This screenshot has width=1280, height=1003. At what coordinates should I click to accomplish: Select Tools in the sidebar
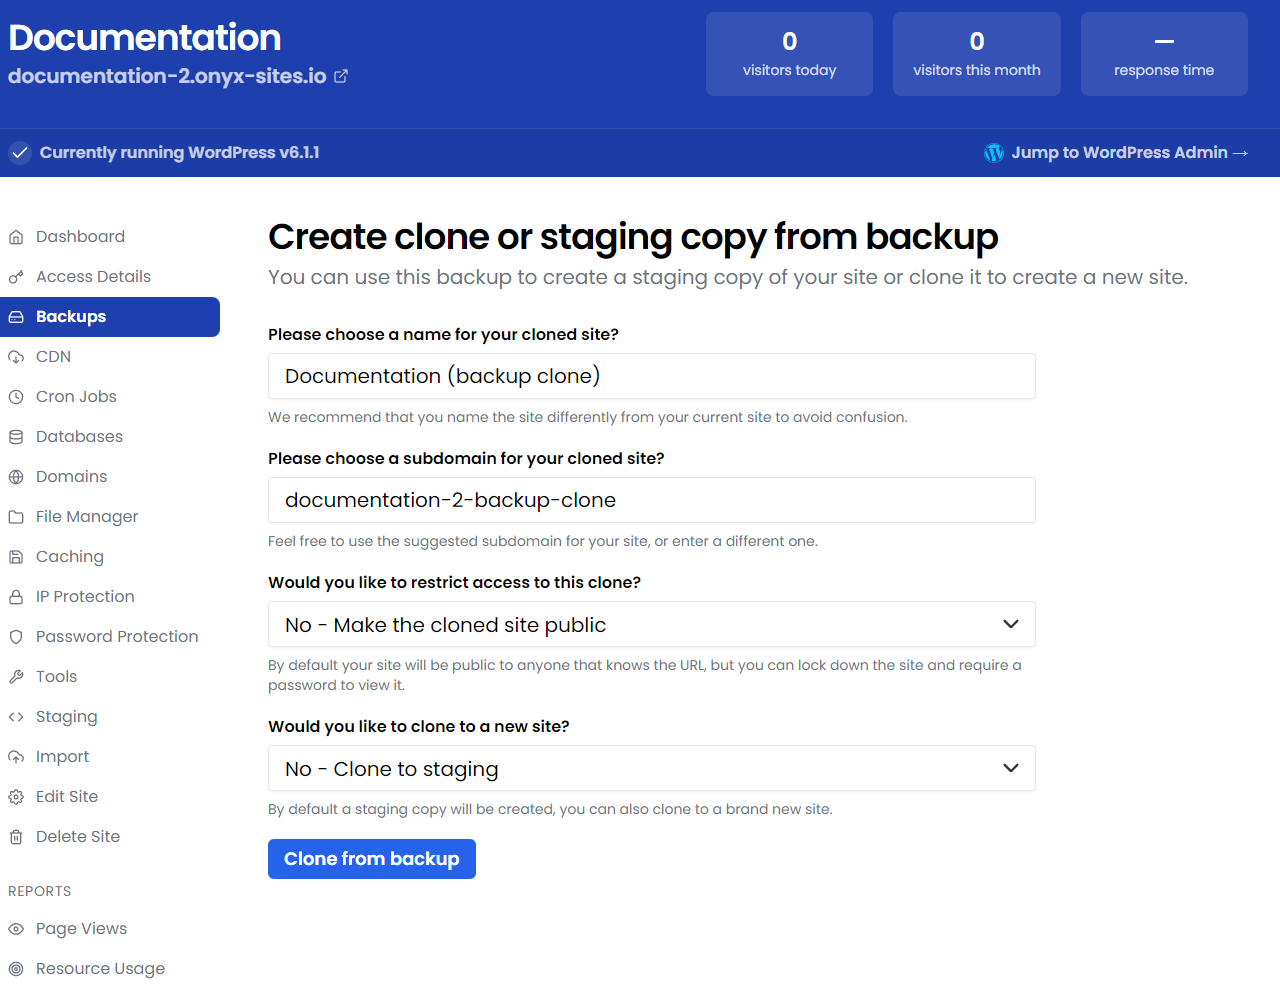point(110,677)
